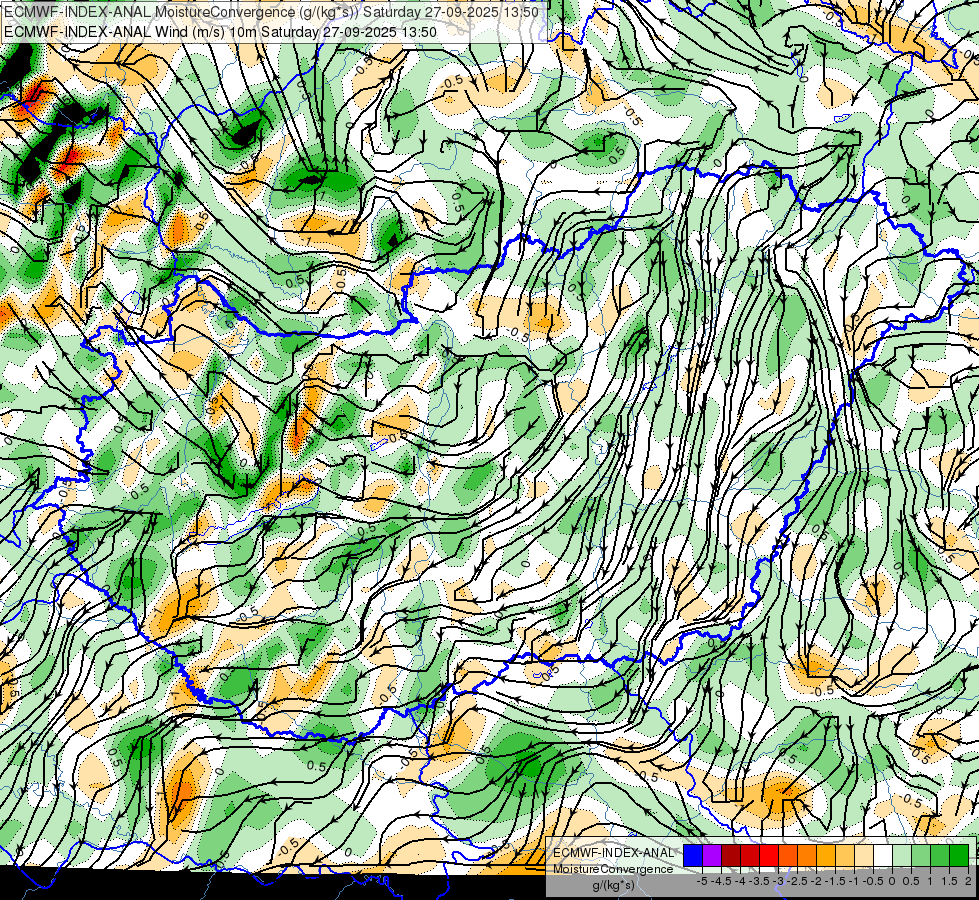Click the blue legend color swatch

[693, 855]
